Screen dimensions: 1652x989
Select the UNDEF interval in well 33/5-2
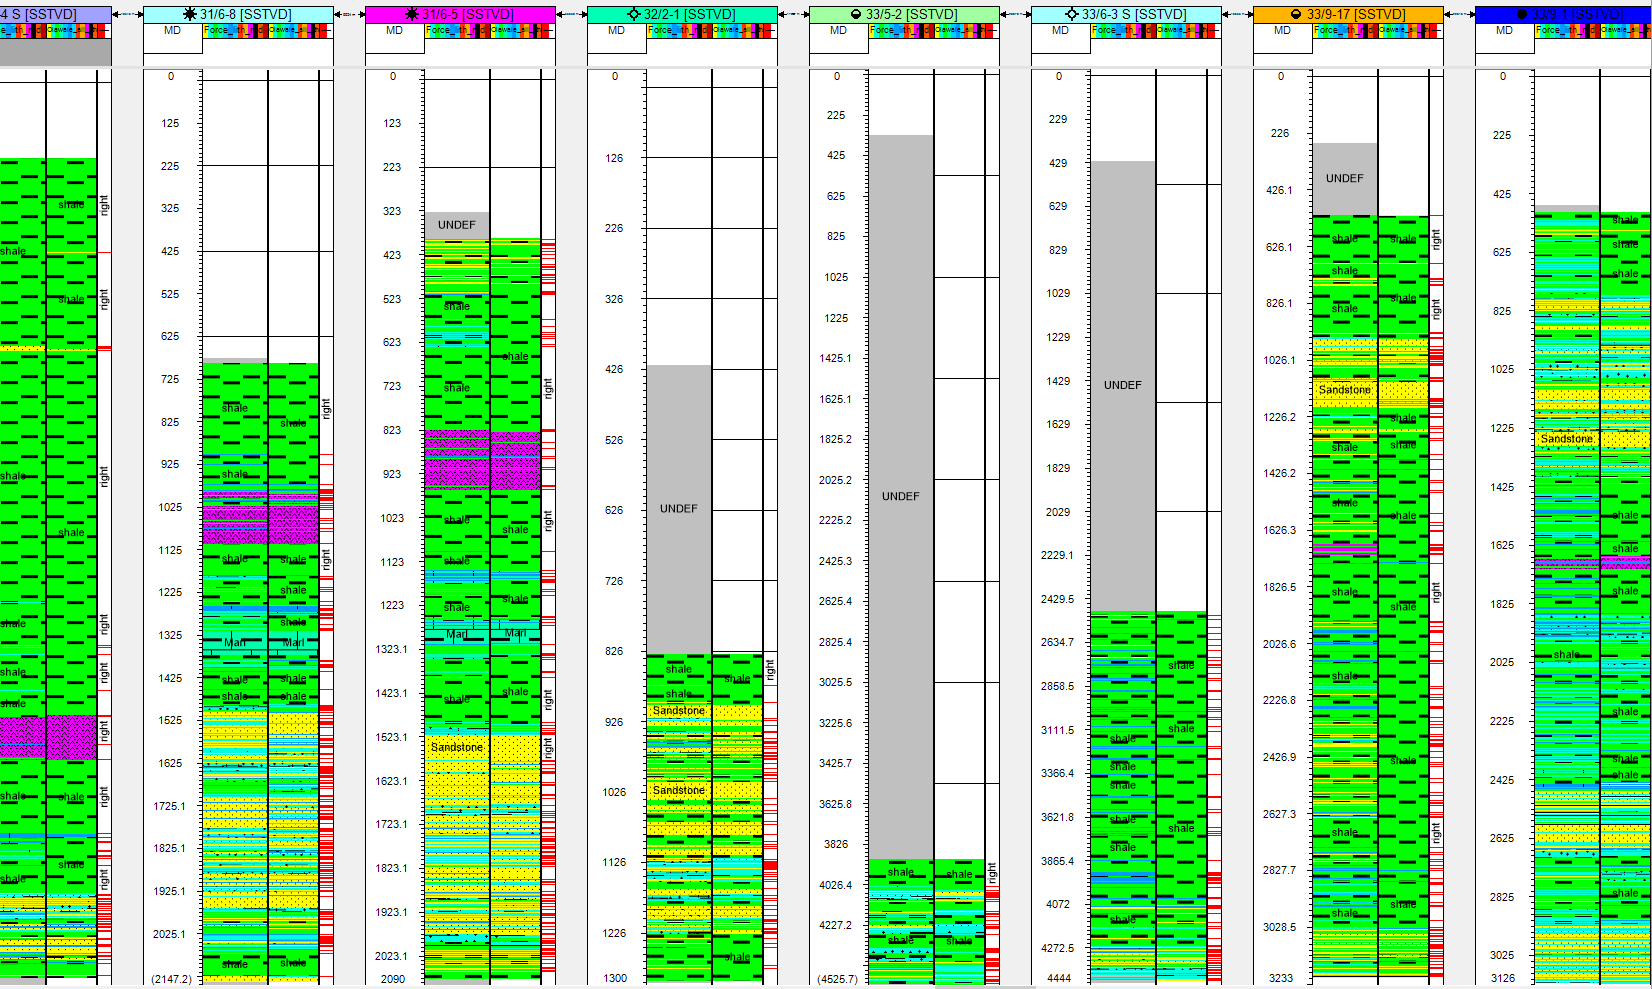(x=900, y=496)
